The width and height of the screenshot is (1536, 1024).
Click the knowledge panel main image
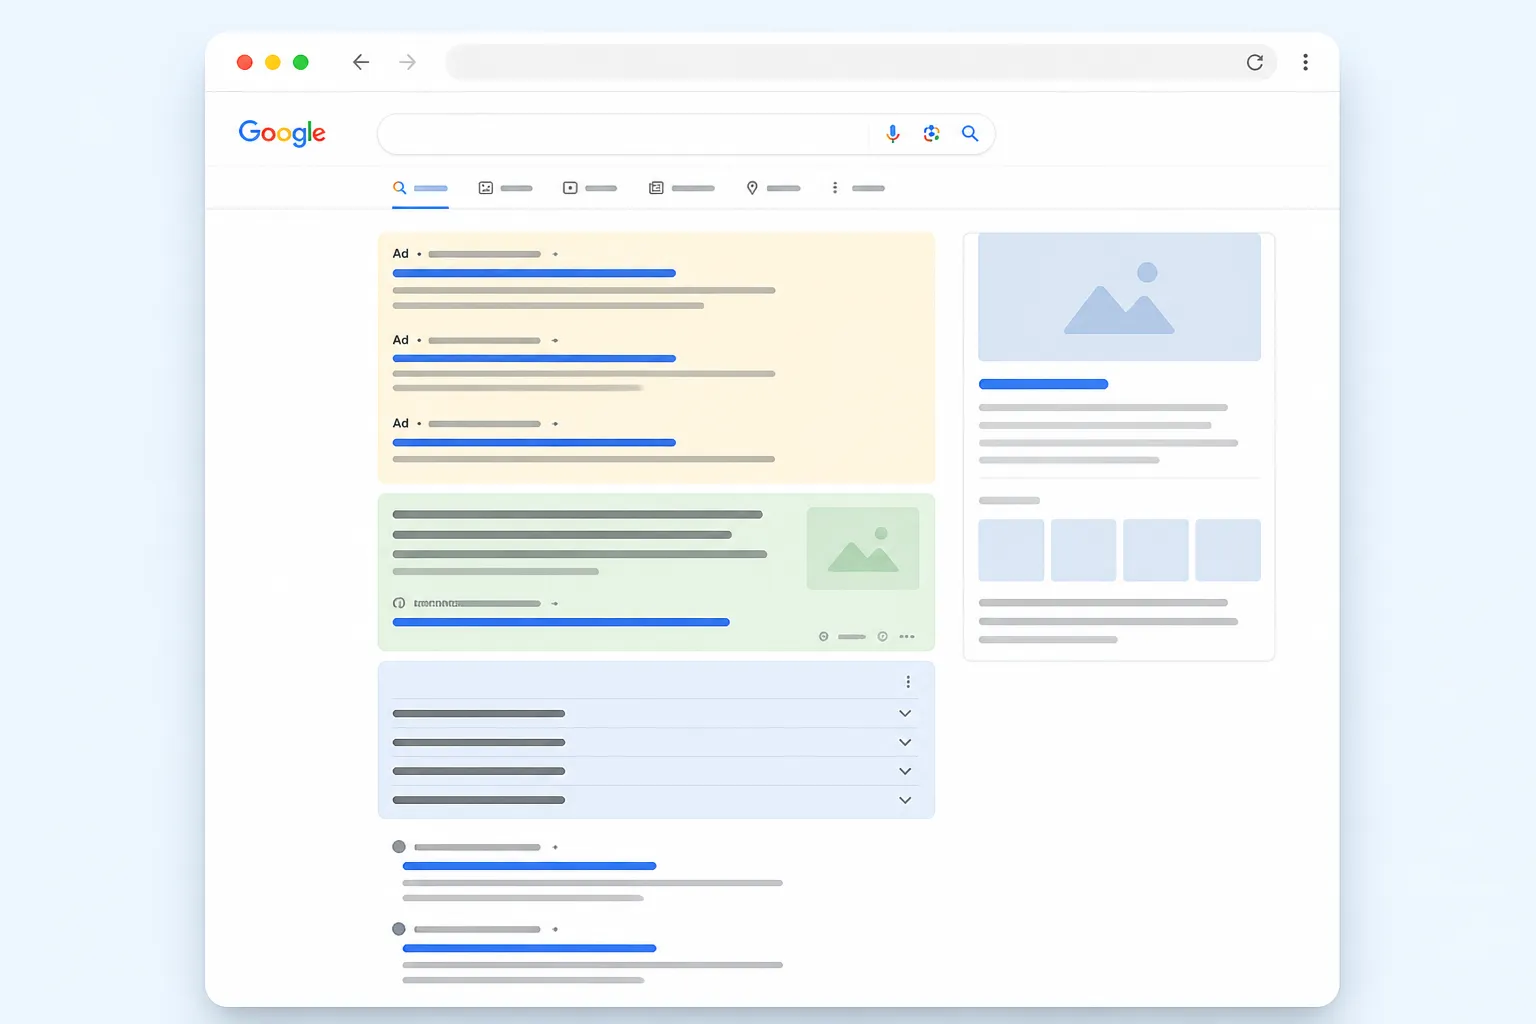click(x=1119, y=297)
